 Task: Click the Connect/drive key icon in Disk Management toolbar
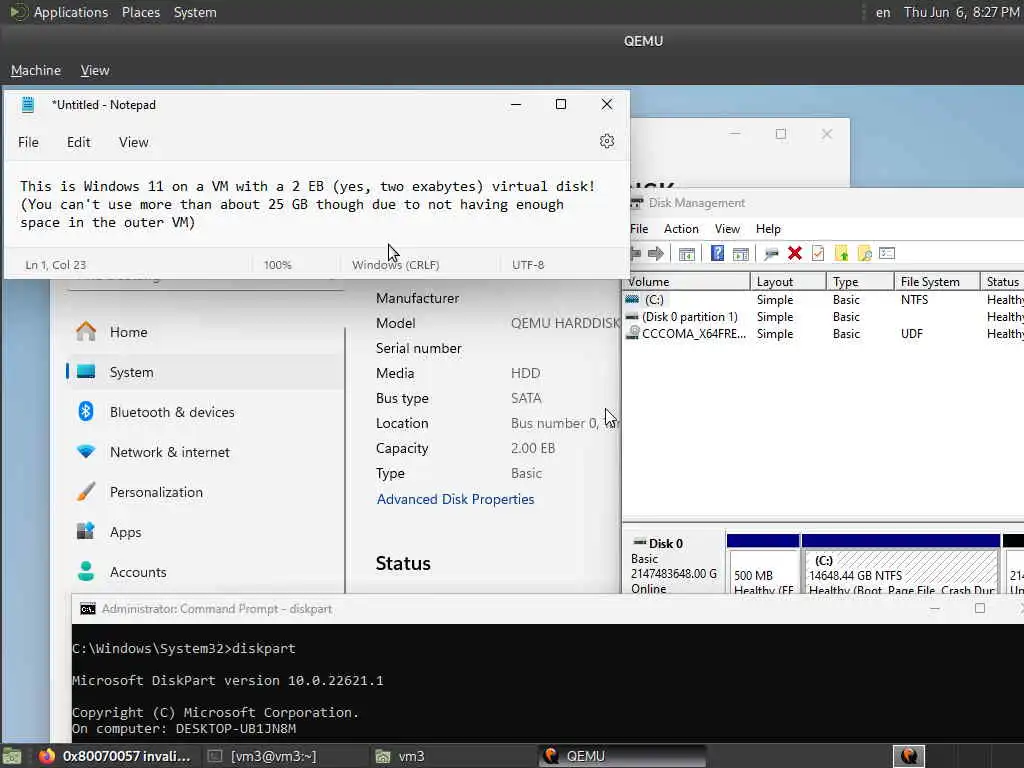[x=771, y=254]
